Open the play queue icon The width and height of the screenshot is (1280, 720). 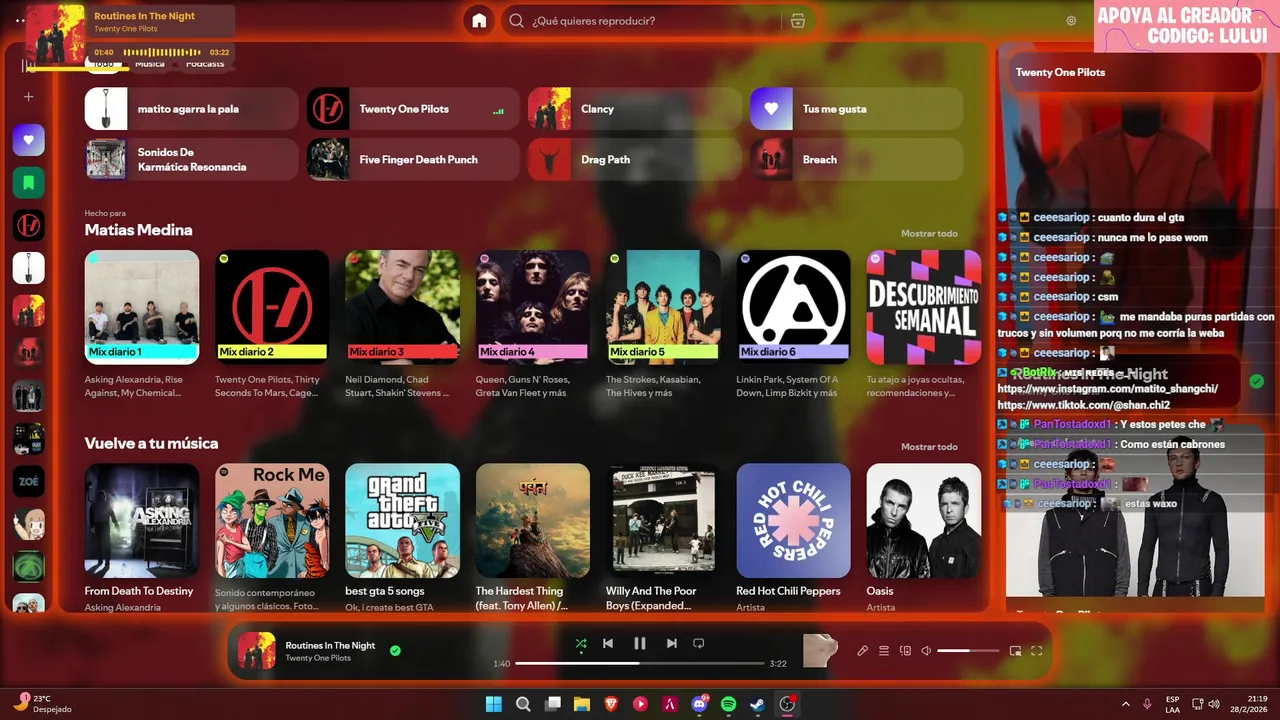pos(884,651)
